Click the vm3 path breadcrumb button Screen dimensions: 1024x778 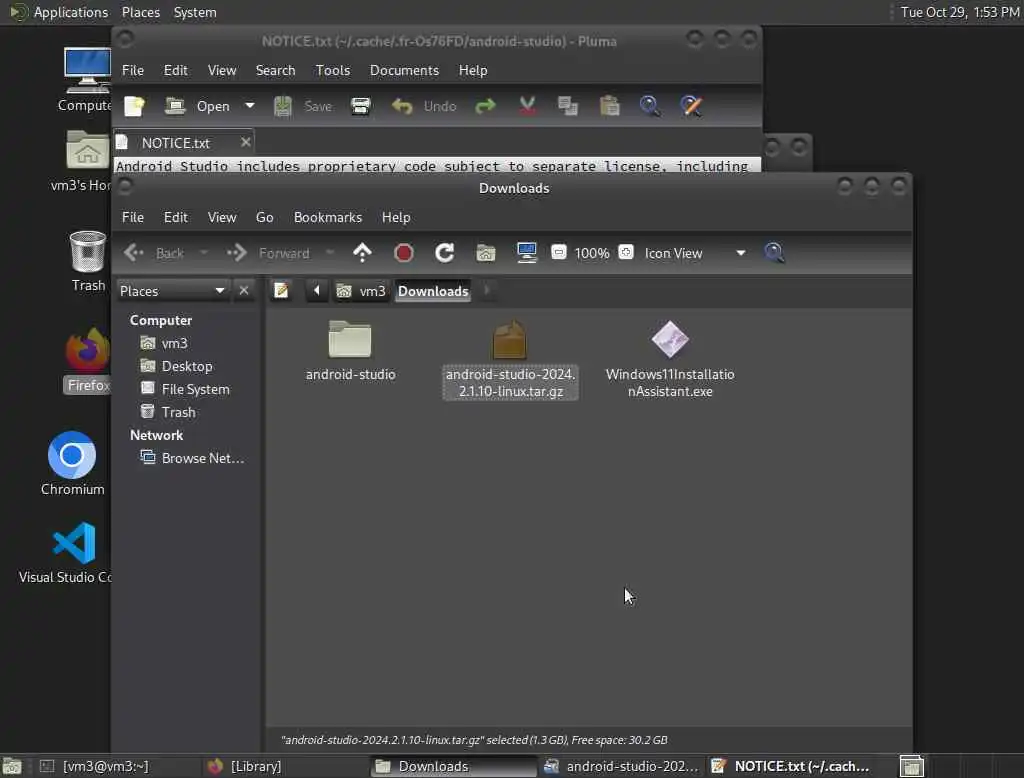tap(361, 291)
